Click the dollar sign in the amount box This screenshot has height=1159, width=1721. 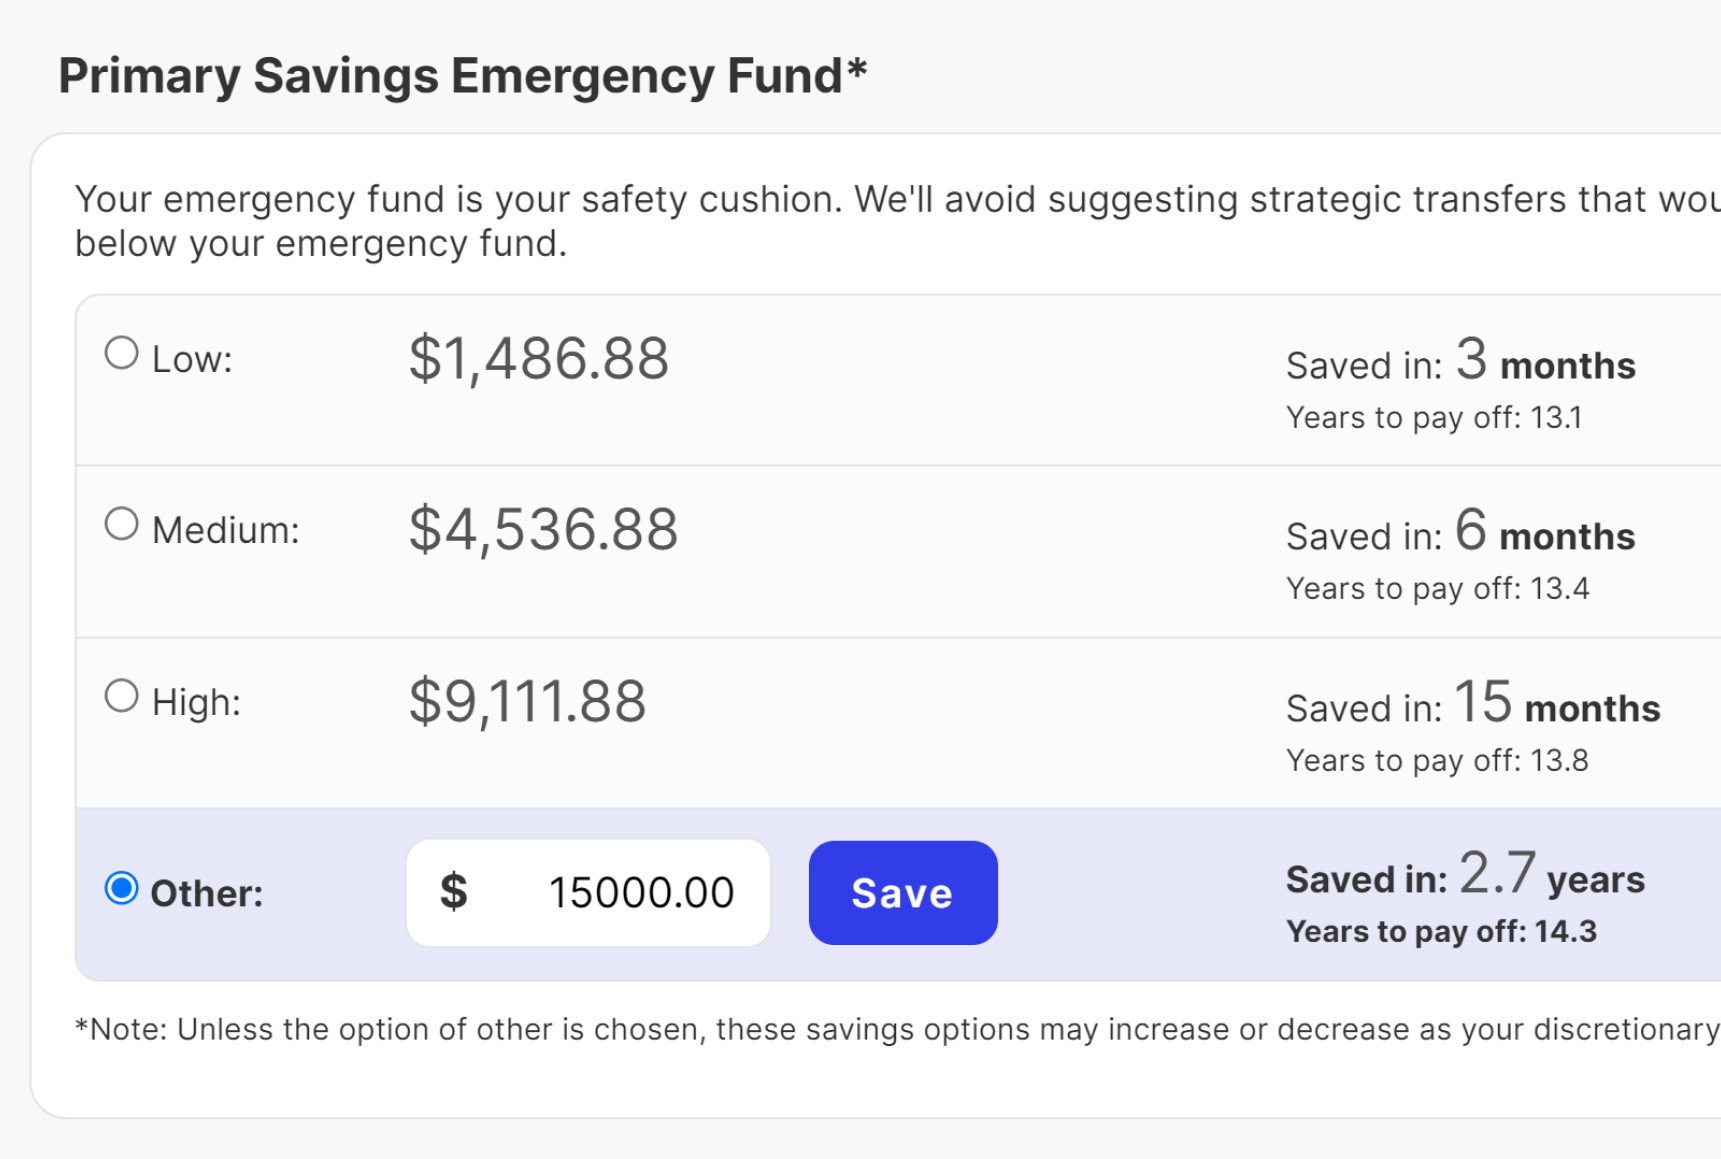454,891
